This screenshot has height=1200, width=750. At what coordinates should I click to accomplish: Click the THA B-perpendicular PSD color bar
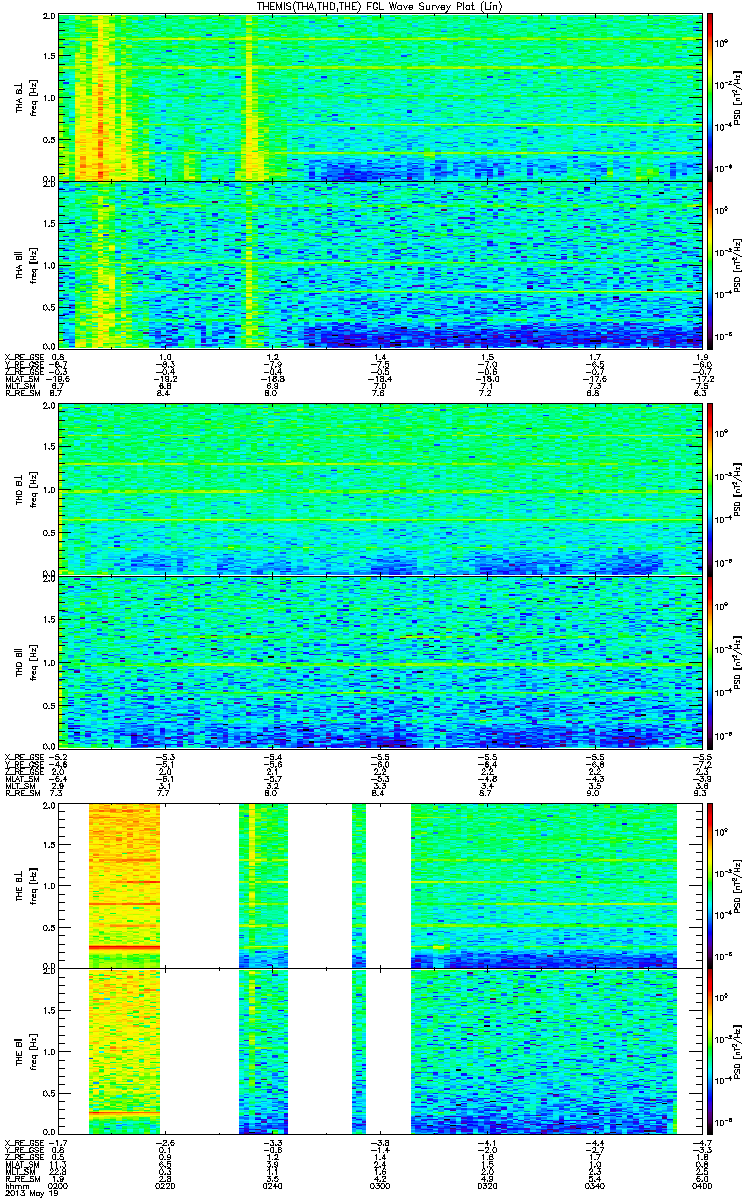711,97
